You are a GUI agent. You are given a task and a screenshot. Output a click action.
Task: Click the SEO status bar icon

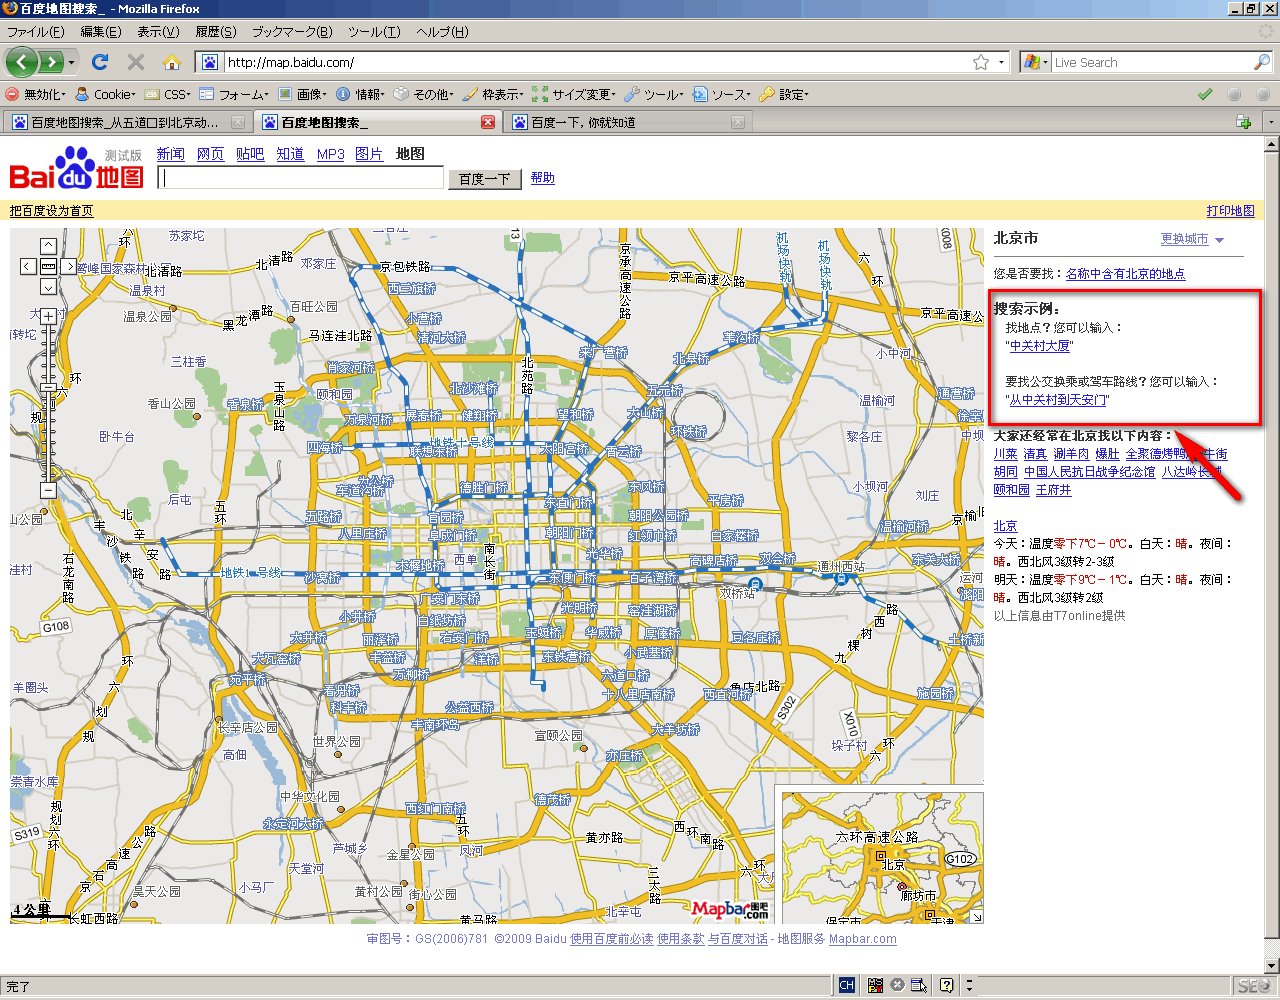[x=1253, y=986]
